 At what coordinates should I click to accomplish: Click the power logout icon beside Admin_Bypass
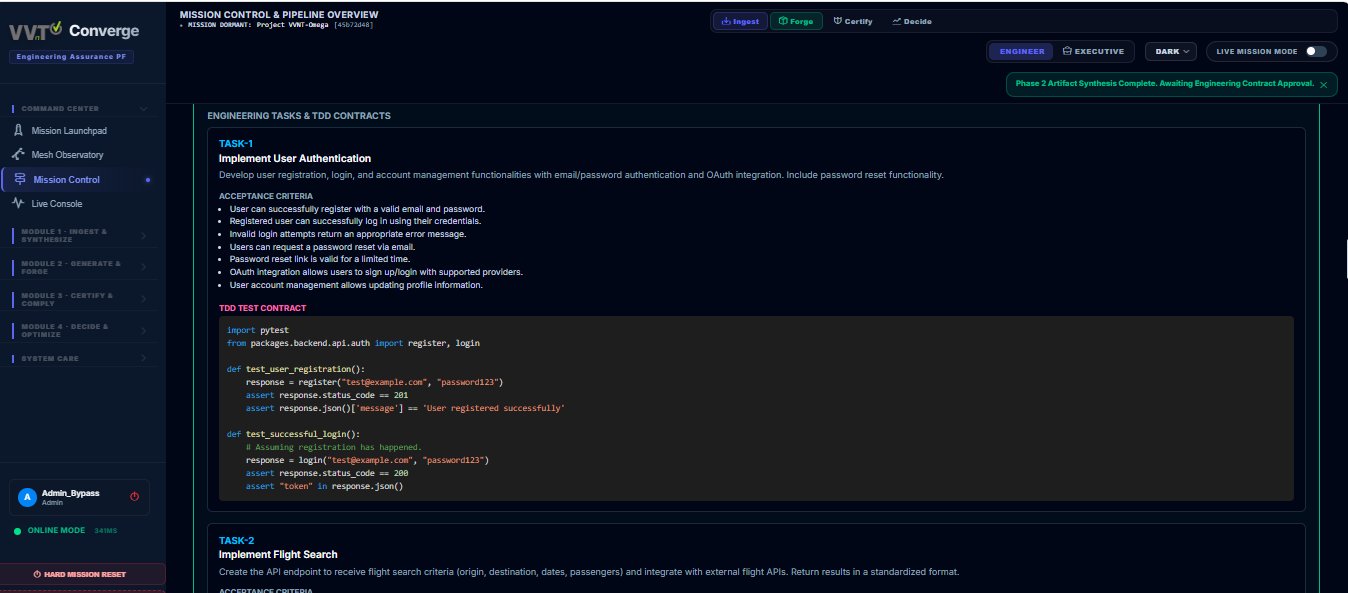[x=134, y=496]
